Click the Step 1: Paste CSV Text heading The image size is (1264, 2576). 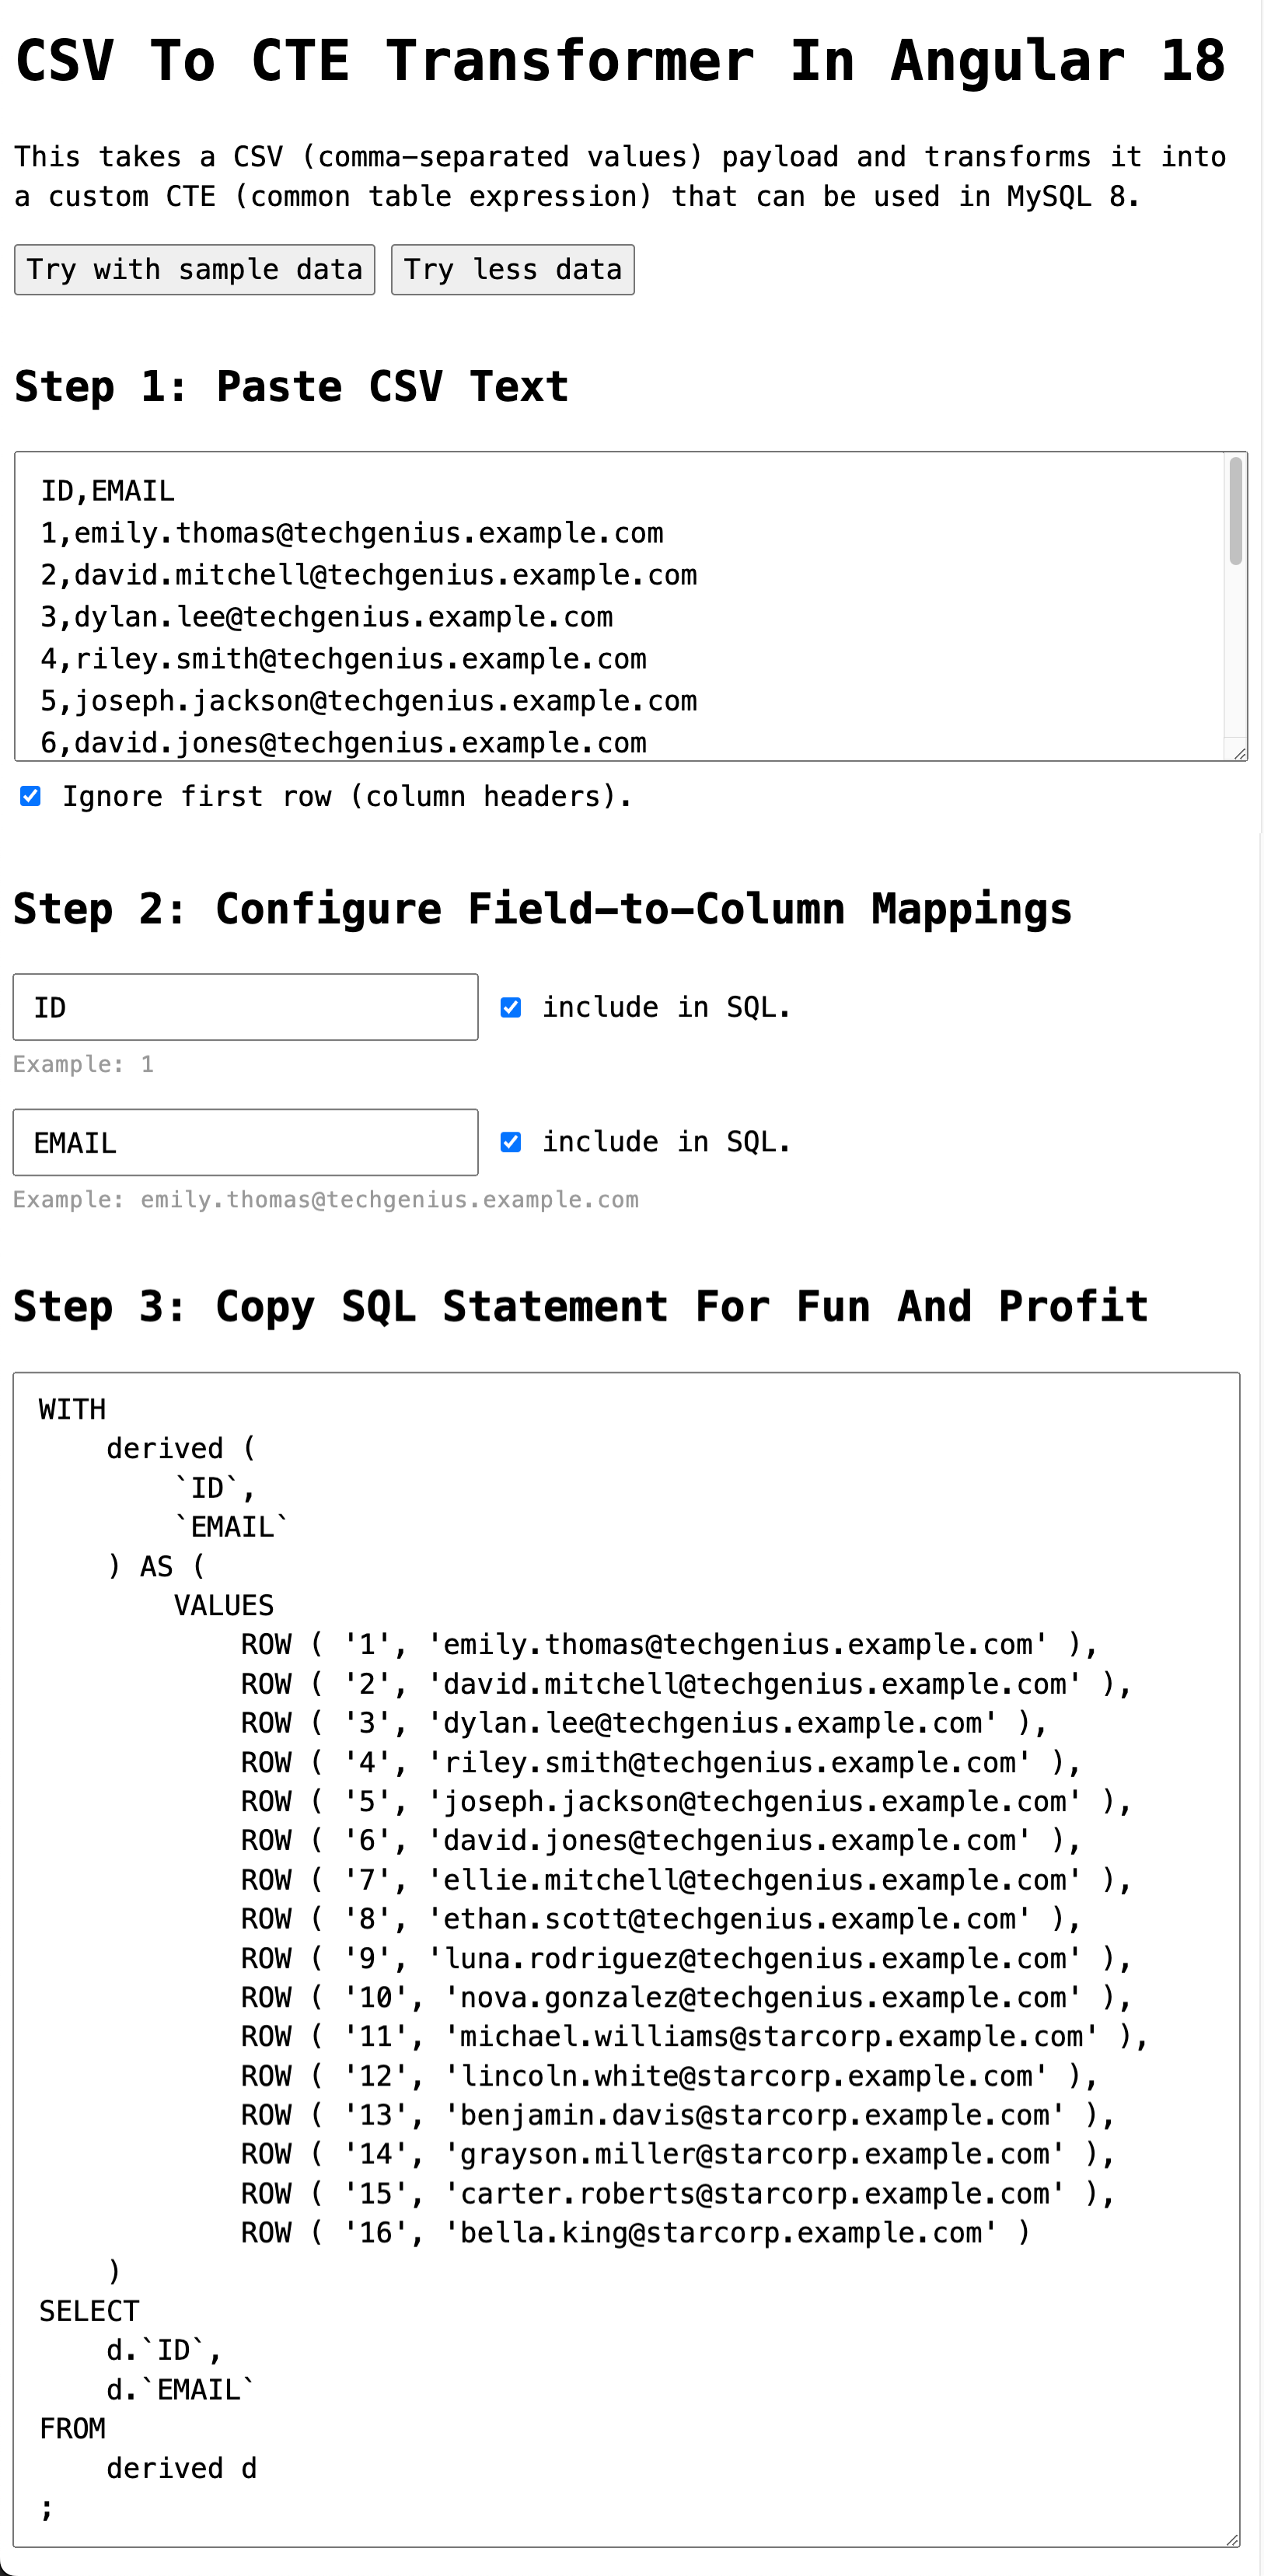(292, 386)
